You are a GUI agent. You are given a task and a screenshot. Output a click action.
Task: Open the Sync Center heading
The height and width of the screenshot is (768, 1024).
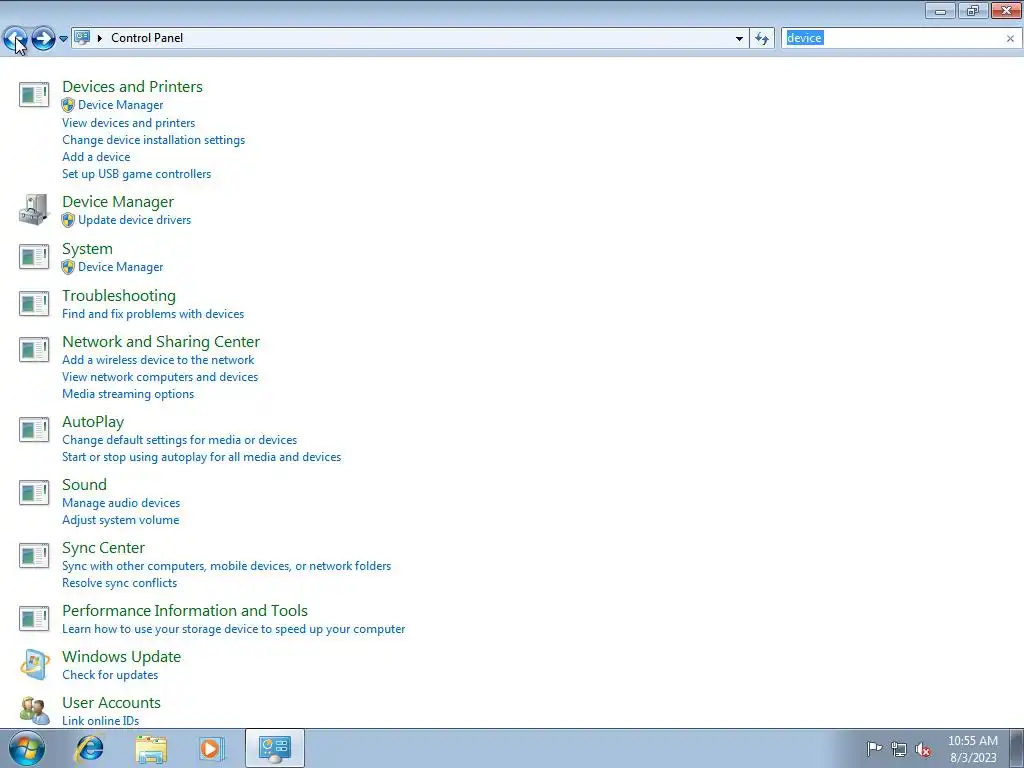[103, 548]
